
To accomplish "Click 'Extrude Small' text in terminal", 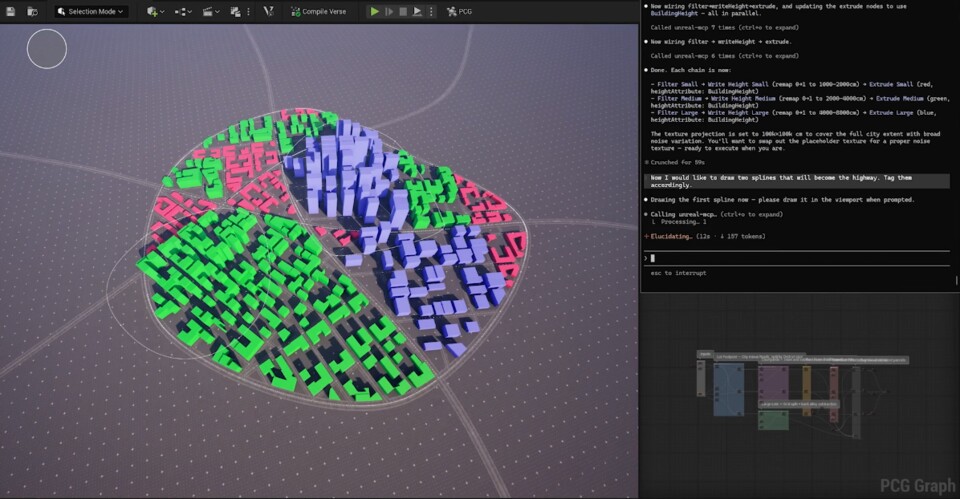I will (891, 84).
